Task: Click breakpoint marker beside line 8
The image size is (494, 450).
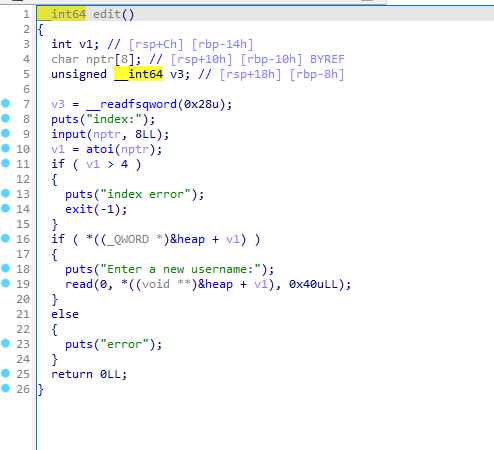Action: click(6, 118)
